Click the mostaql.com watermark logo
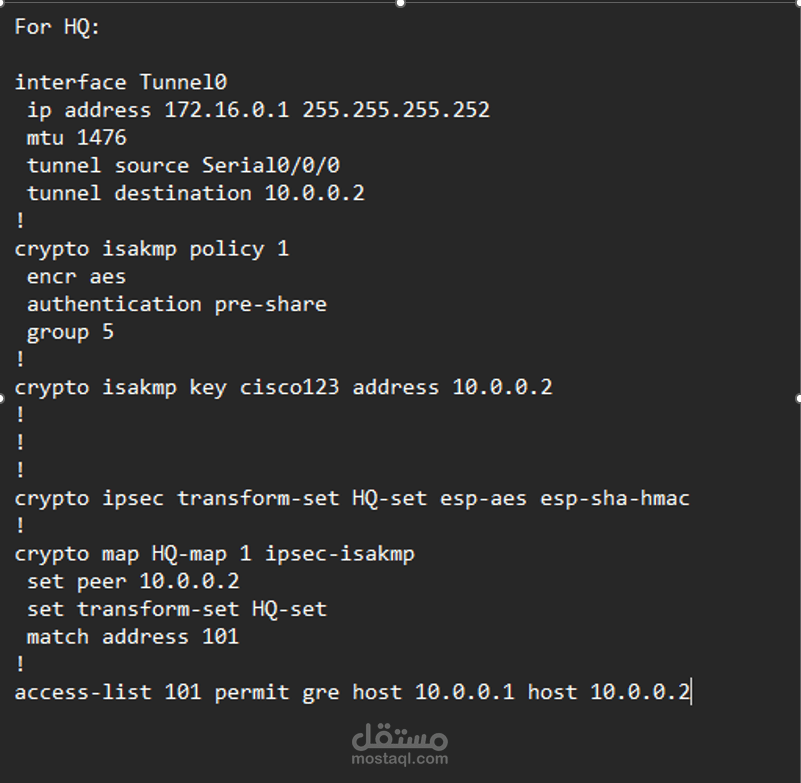Image resolution: width=801 pixels, height=783 pixels. pyautogui.click(x=399, y=744)
